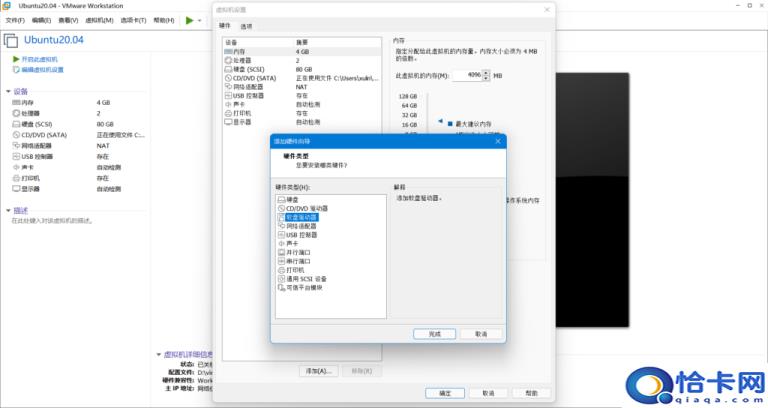This screenshot has height=408, width=768.
Task: Open 选项卡(T) menu
Action: click(x=133, y=20)
